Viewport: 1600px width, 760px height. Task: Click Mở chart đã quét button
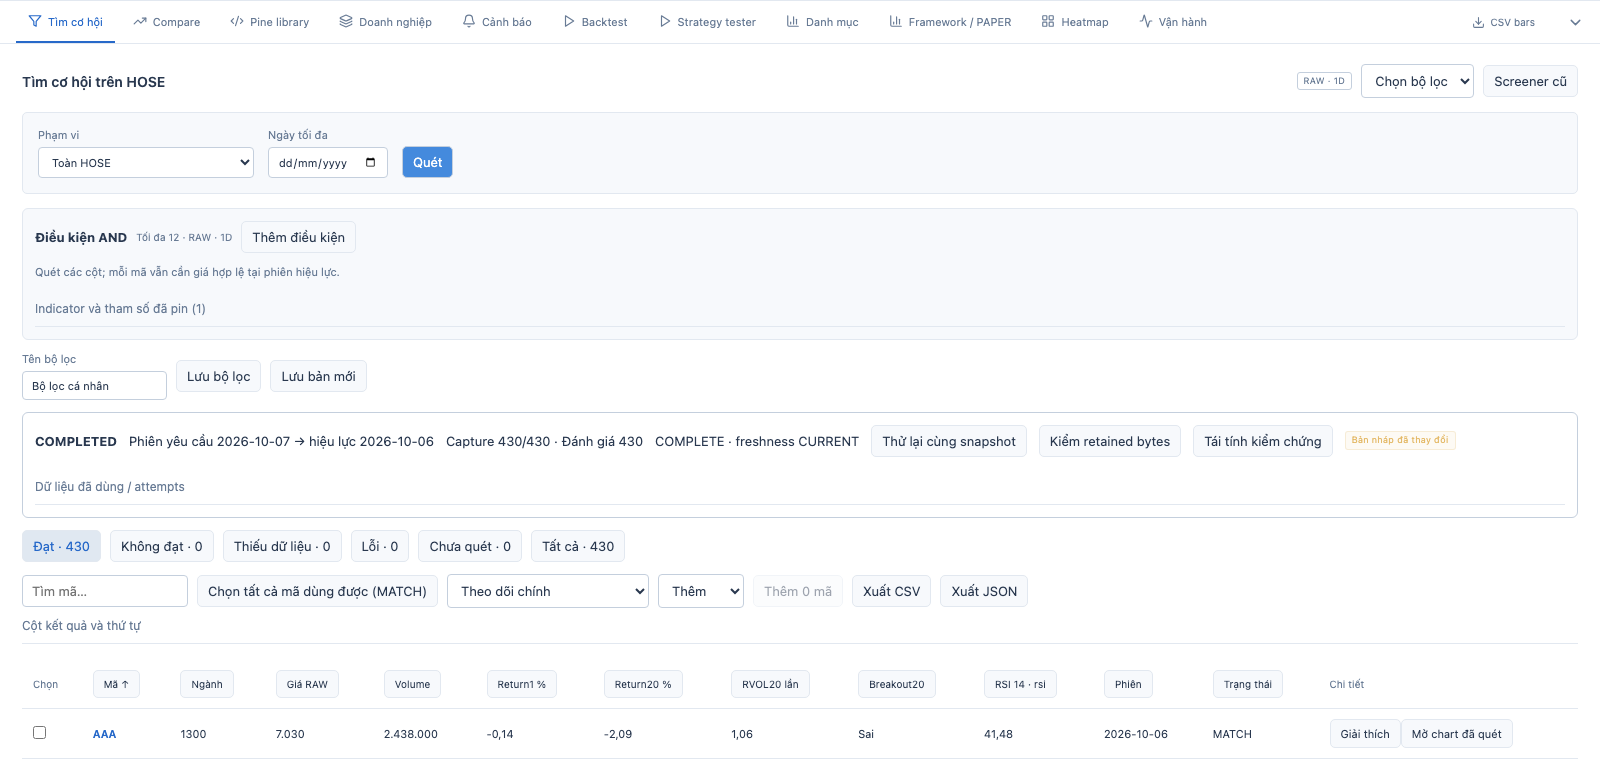click(1457, 734)
